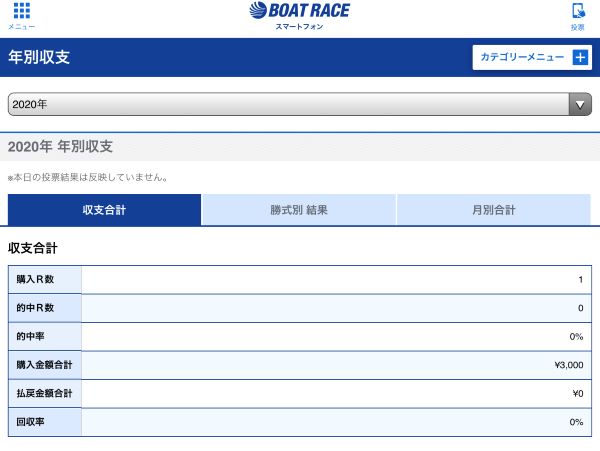Click the BOAT RACE logo
This screenshot has width=600, height=451.
tap(299, 11)
